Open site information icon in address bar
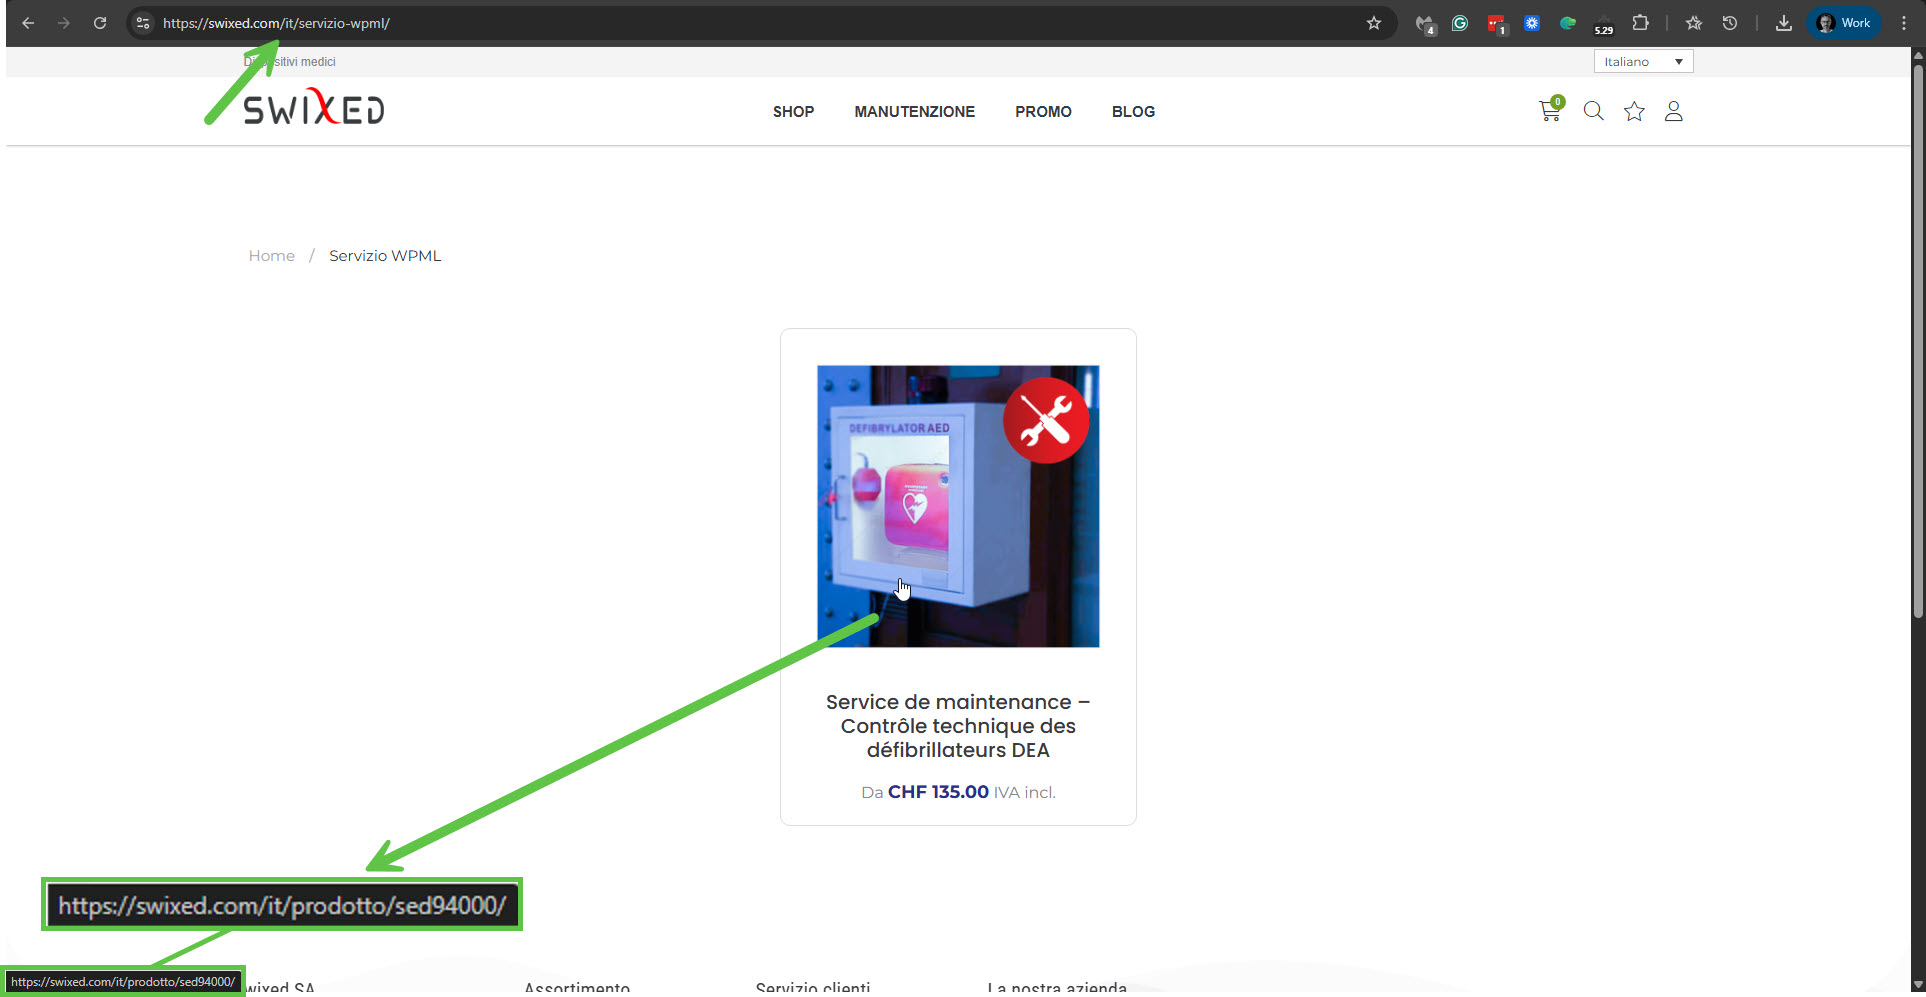 (x=143, y=23)
